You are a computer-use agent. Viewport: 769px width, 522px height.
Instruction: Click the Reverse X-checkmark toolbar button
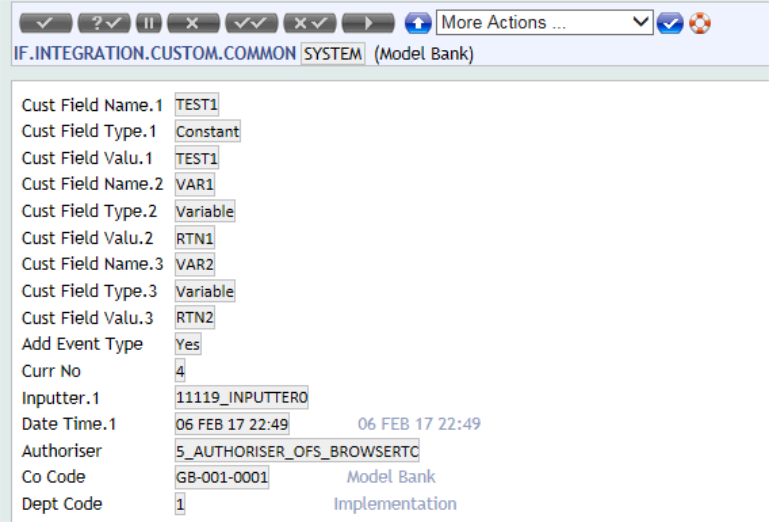pyautogui.click(x=309, y=23)
